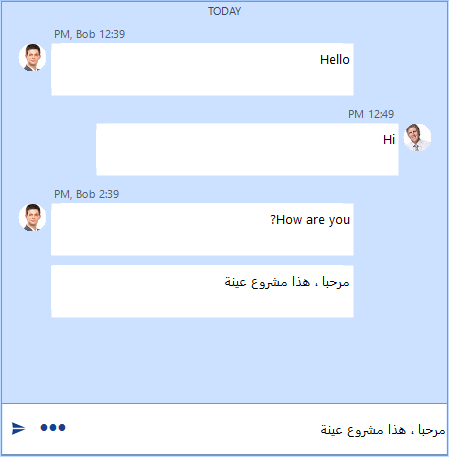The image size is (449, 457).
Task: Click the PM, Bob 2:39 timestamp
Action: click(x=86, y=194)
